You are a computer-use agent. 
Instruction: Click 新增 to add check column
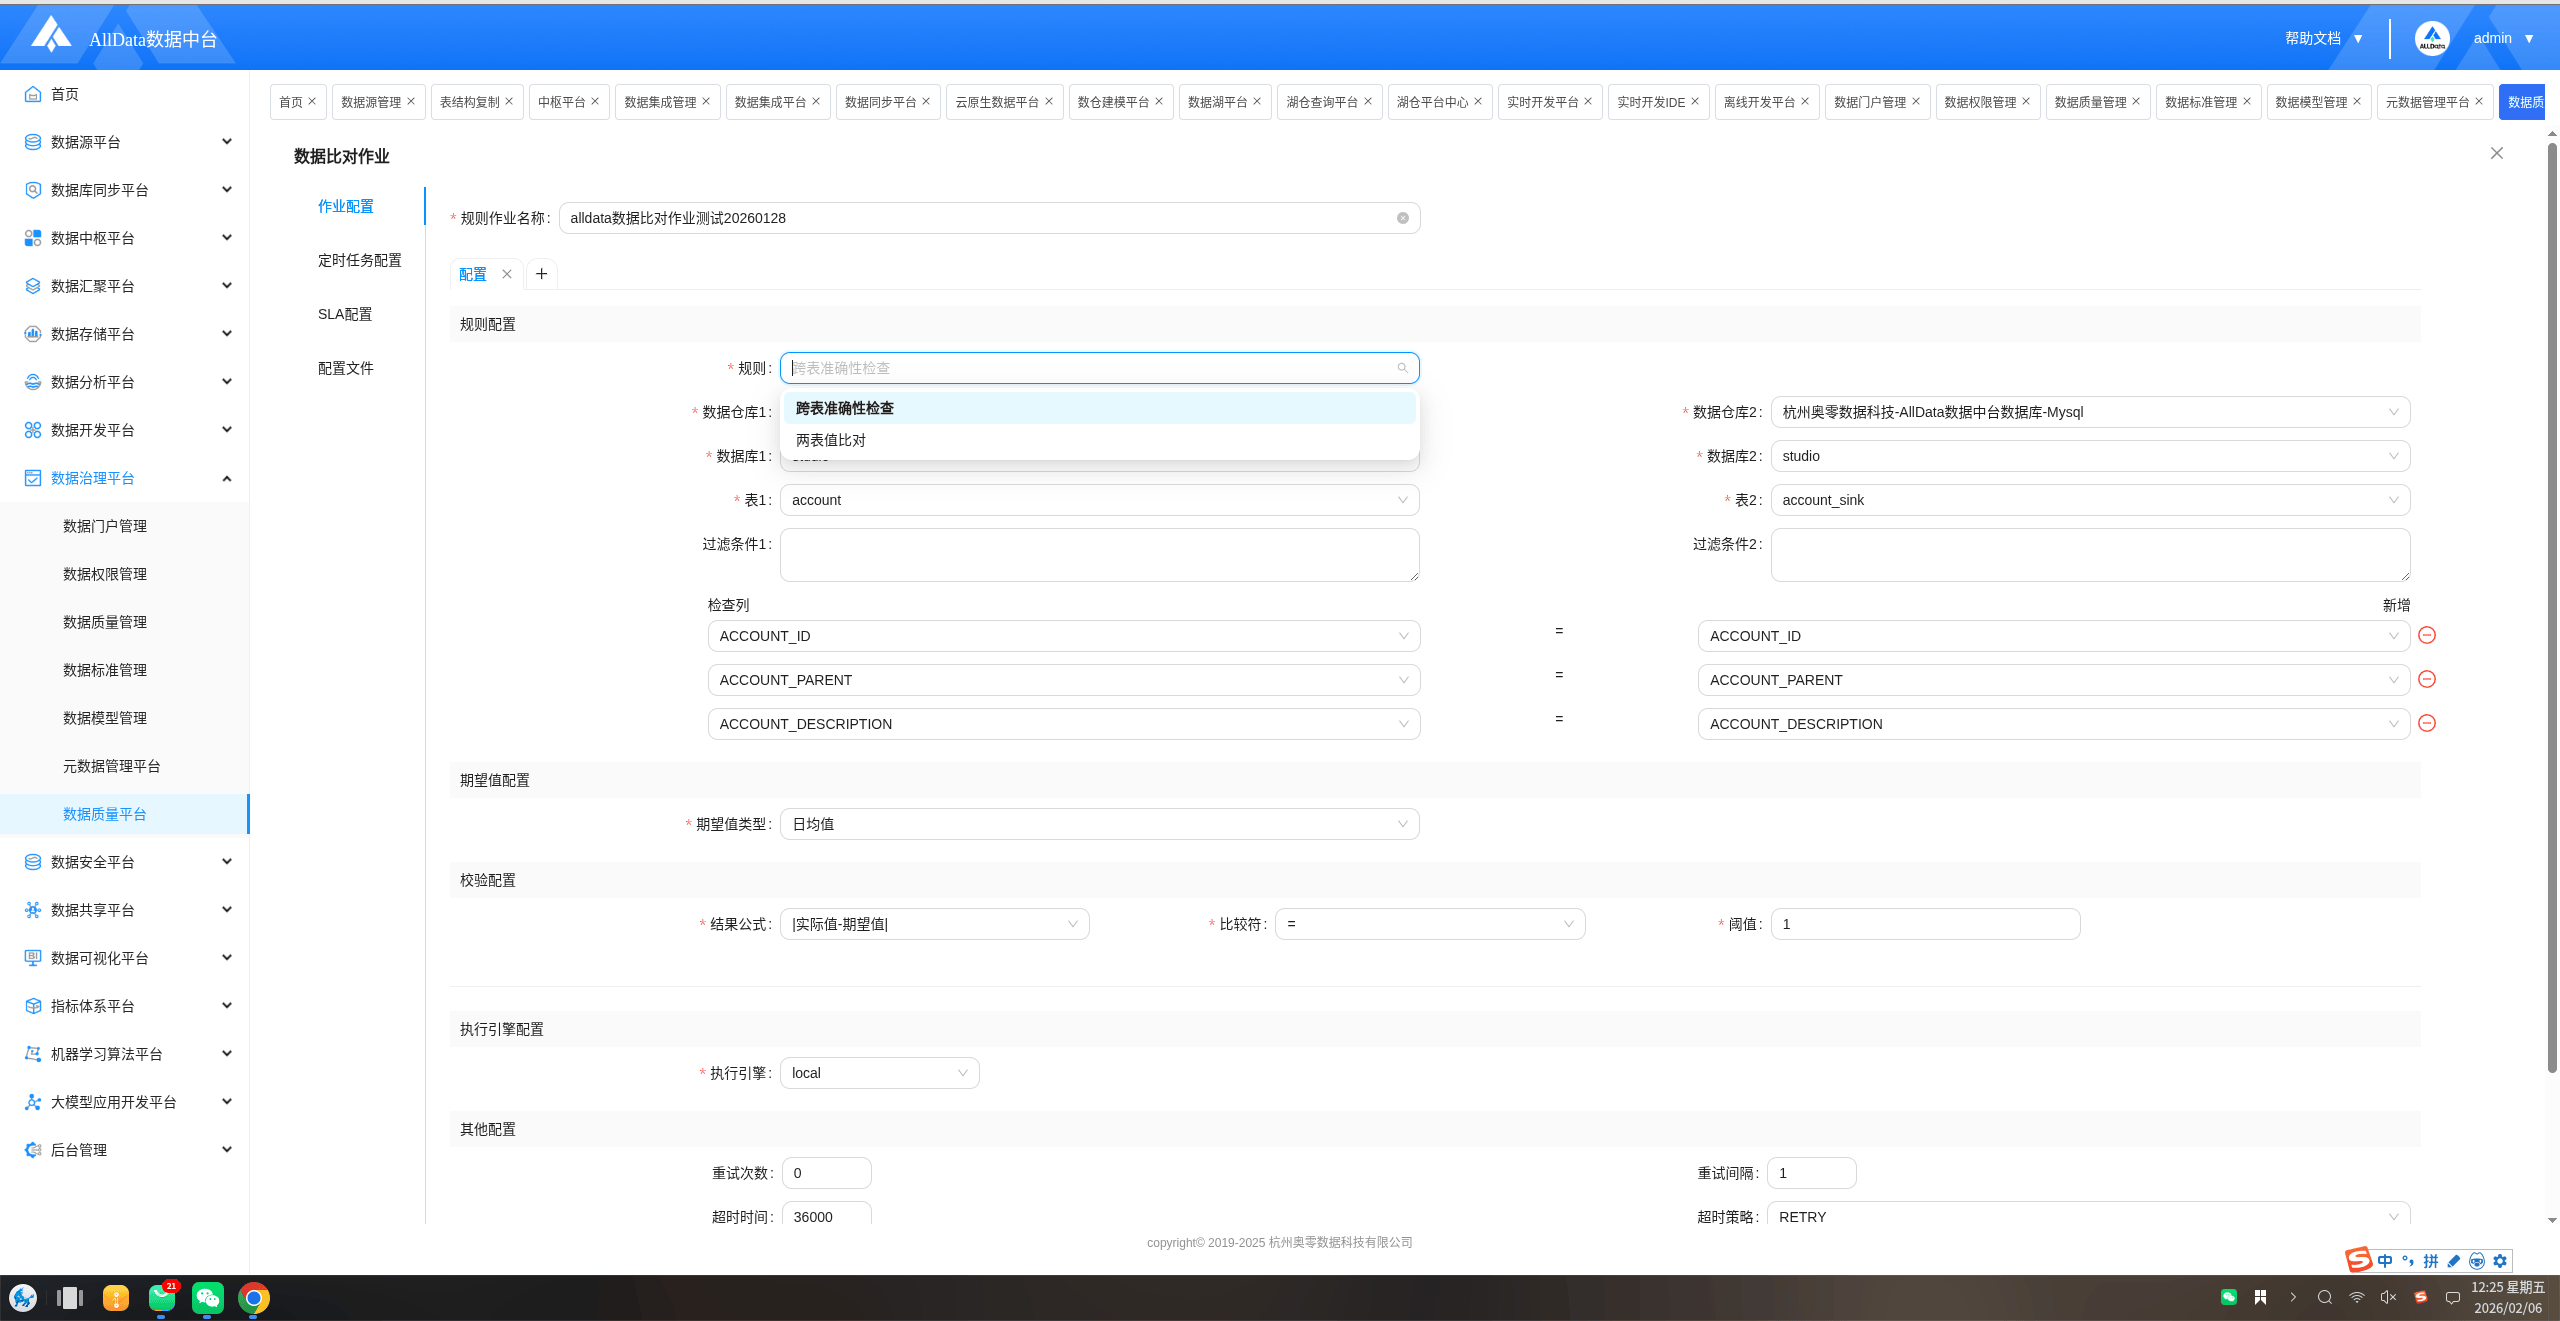2395,605
